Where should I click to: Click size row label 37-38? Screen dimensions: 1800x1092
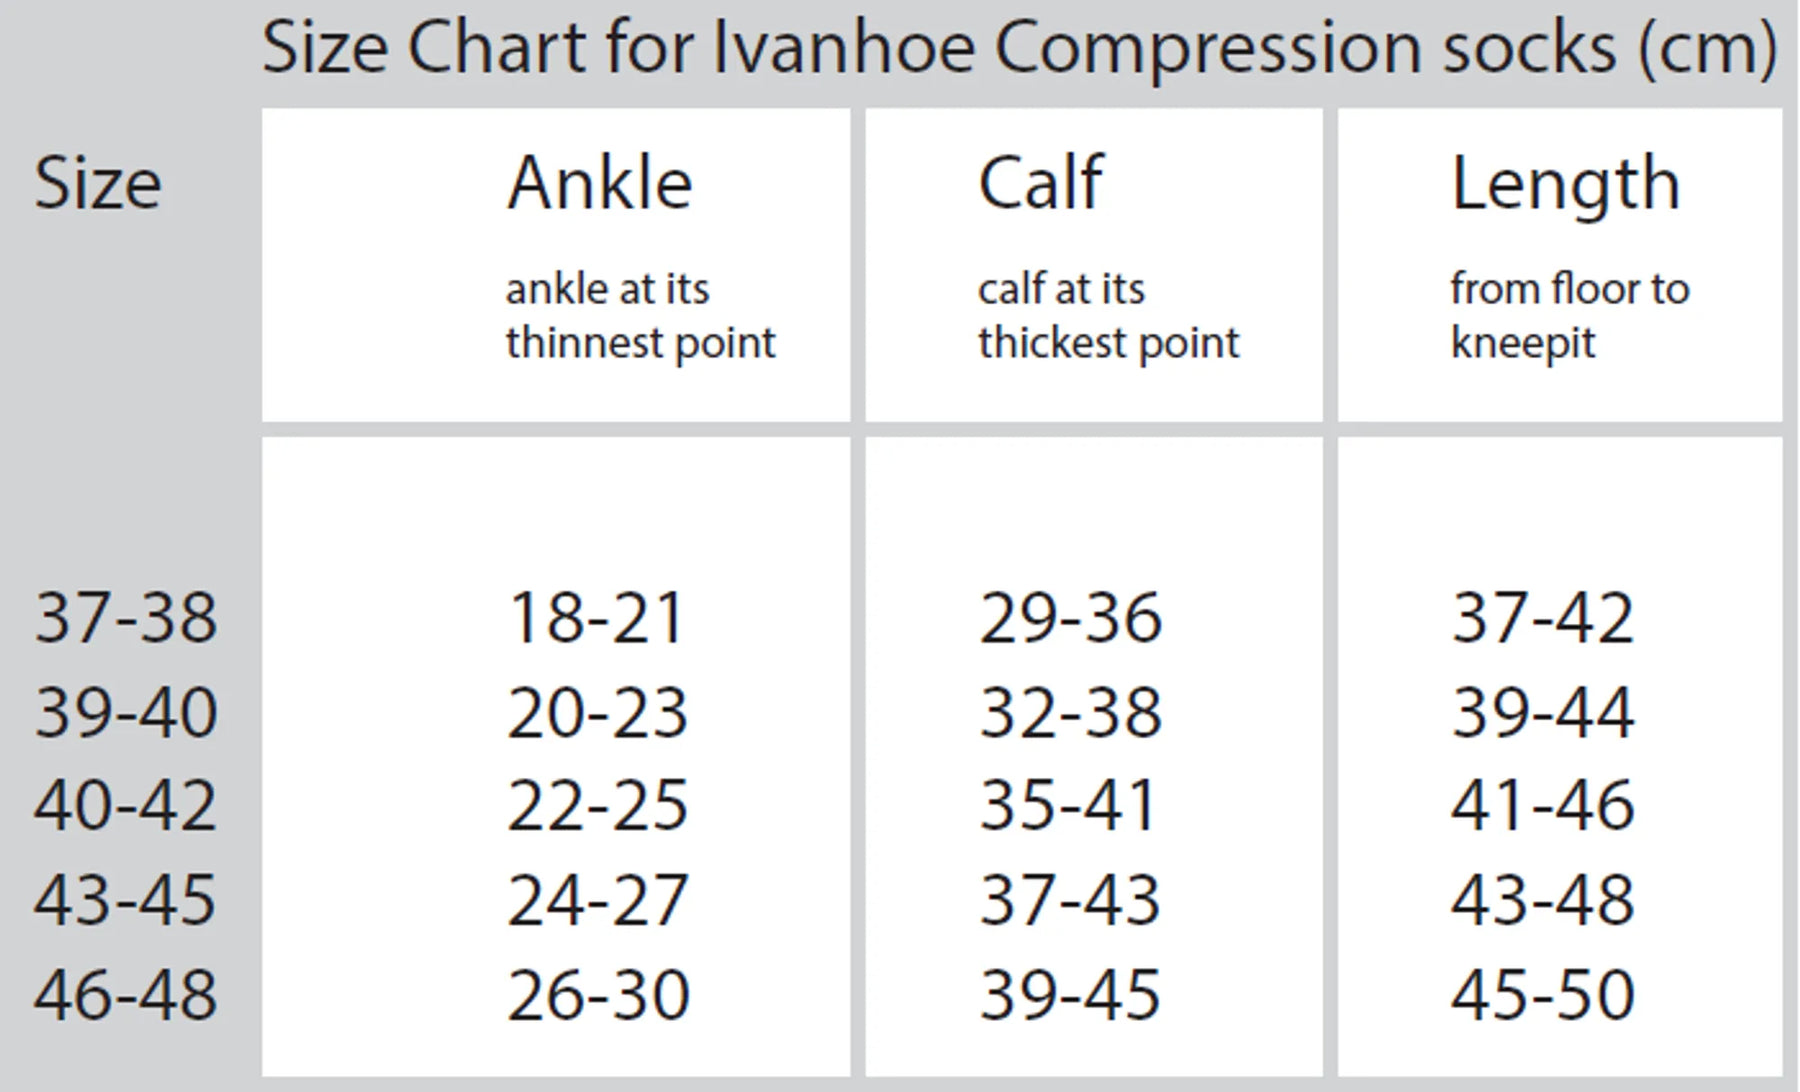click(x=126, y=617)
